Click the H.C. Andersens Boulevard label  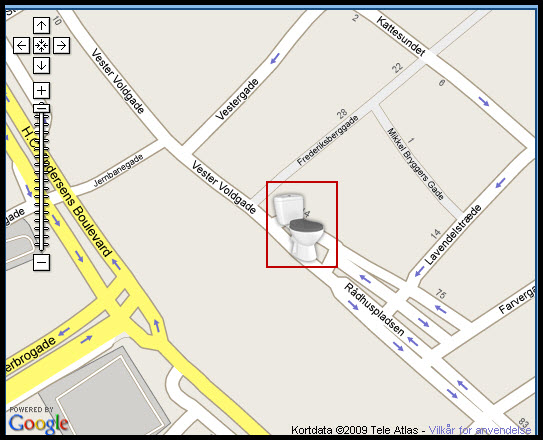[66, 192]
